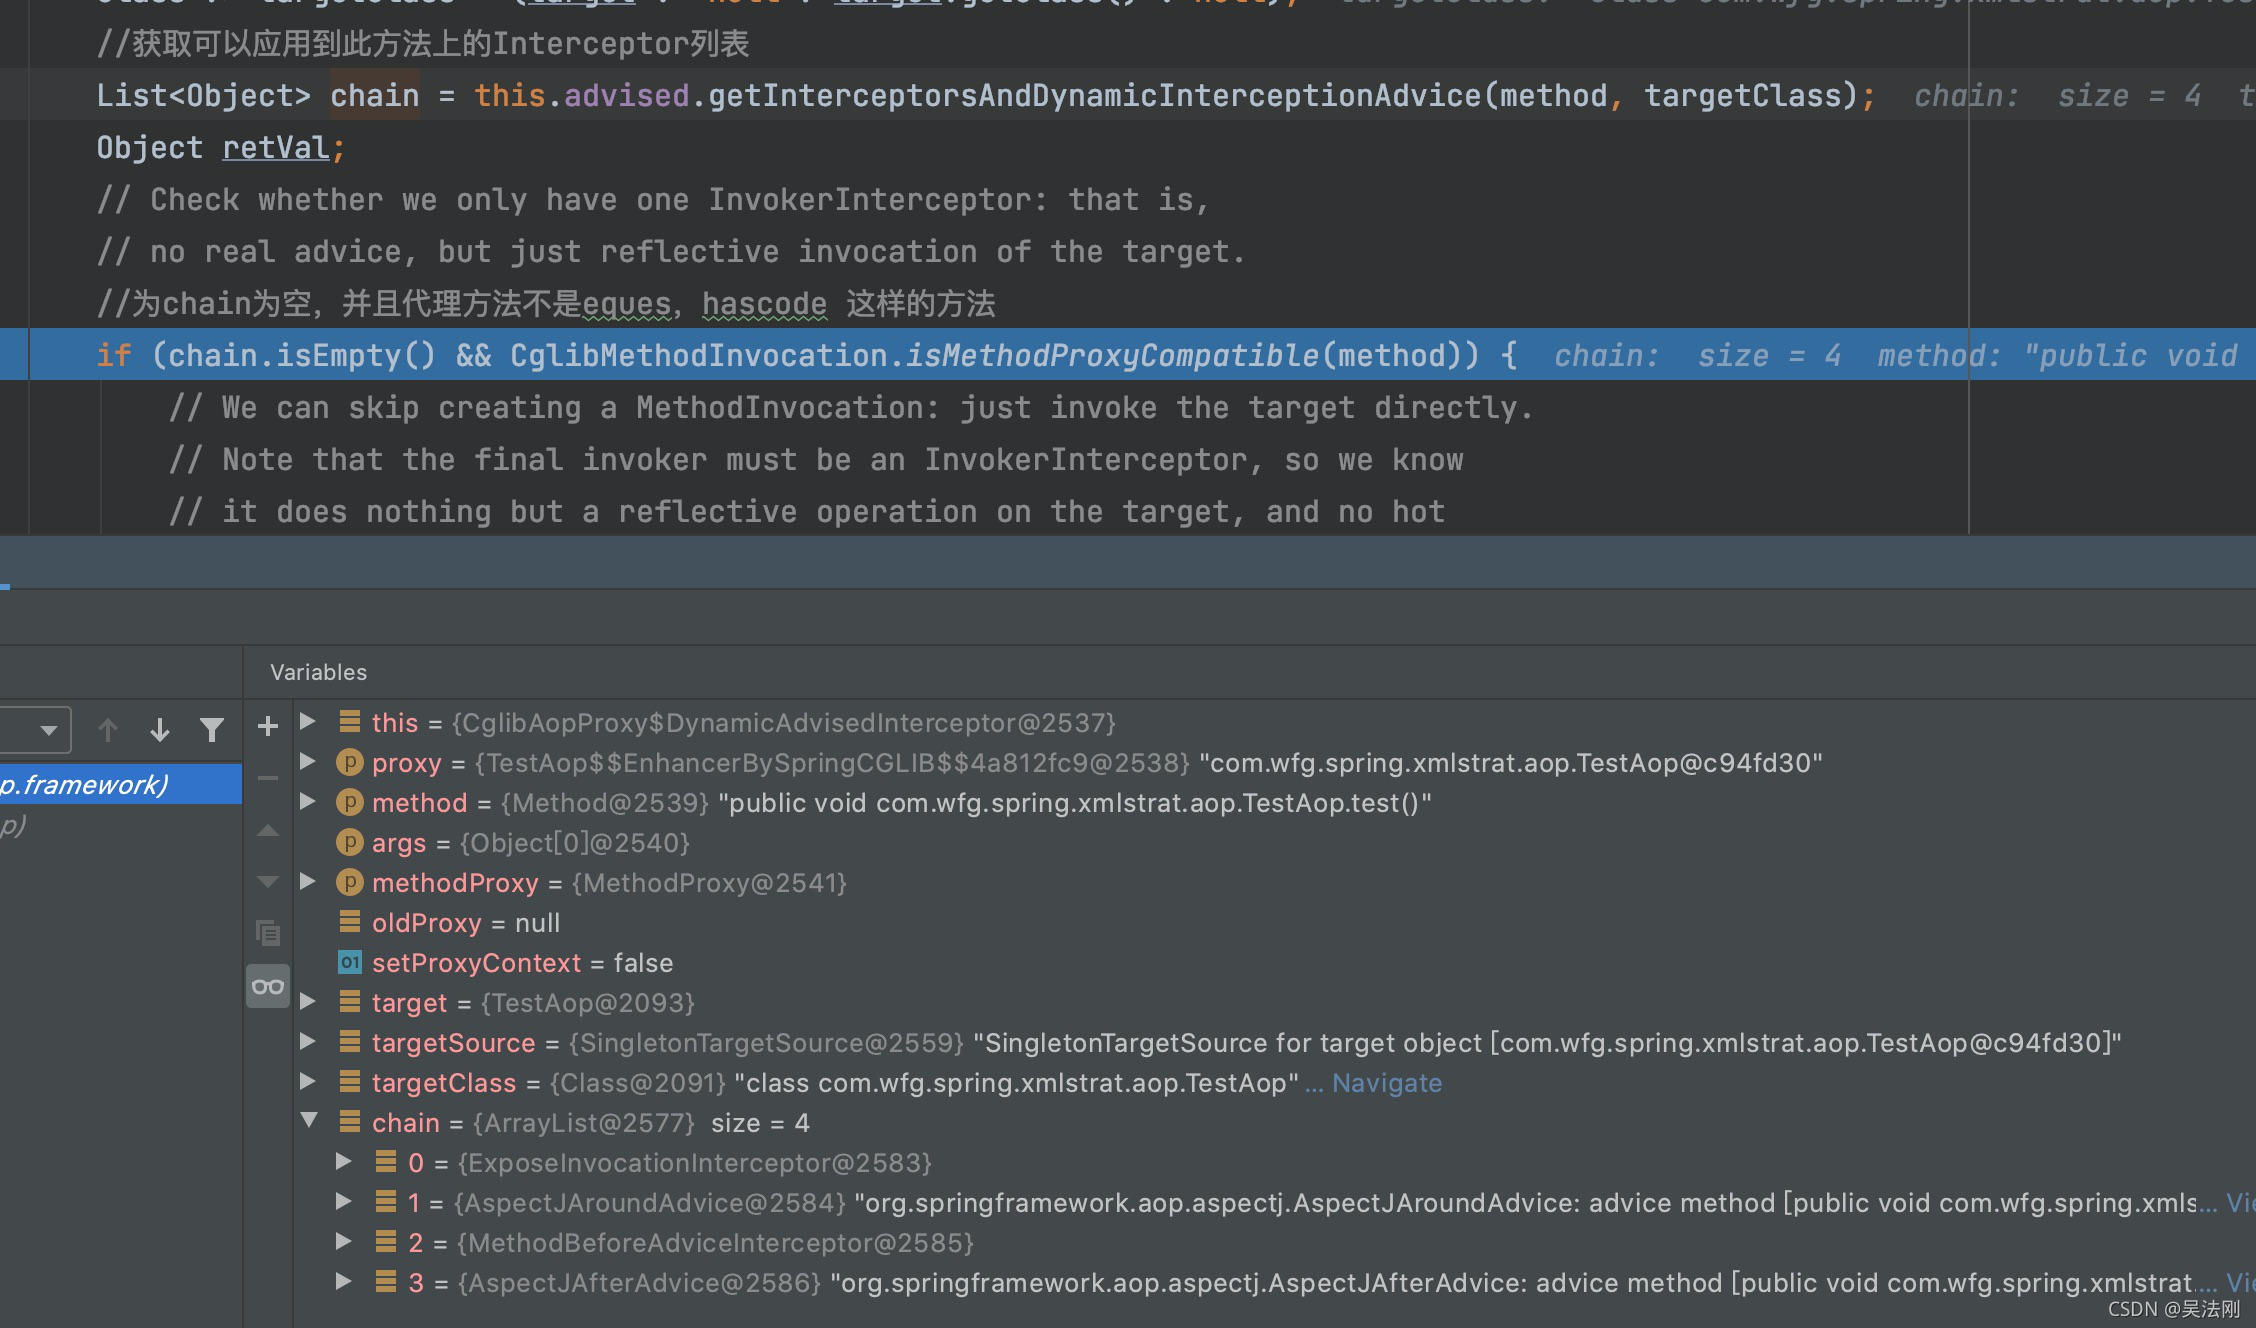Screen dimensions: 2256x1328
Task: Click the Duplicate Watch copy icon
Action: 267,933
